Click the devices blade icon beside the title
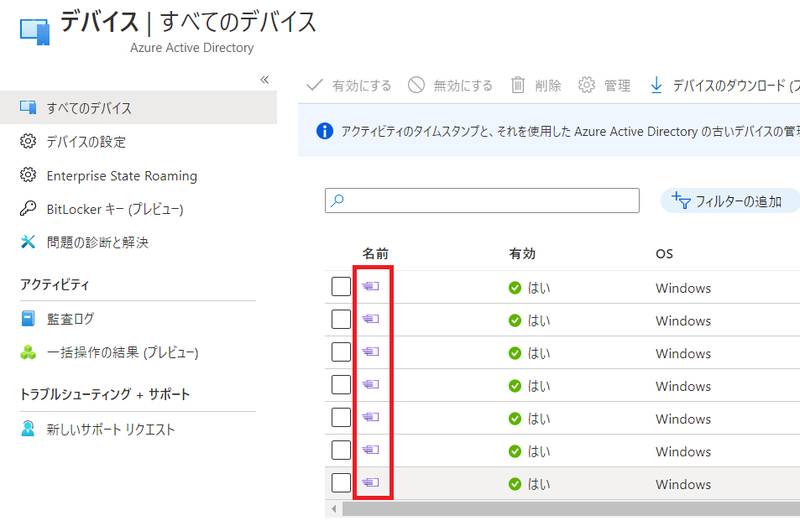800x526 pixels. pos(35,32)
